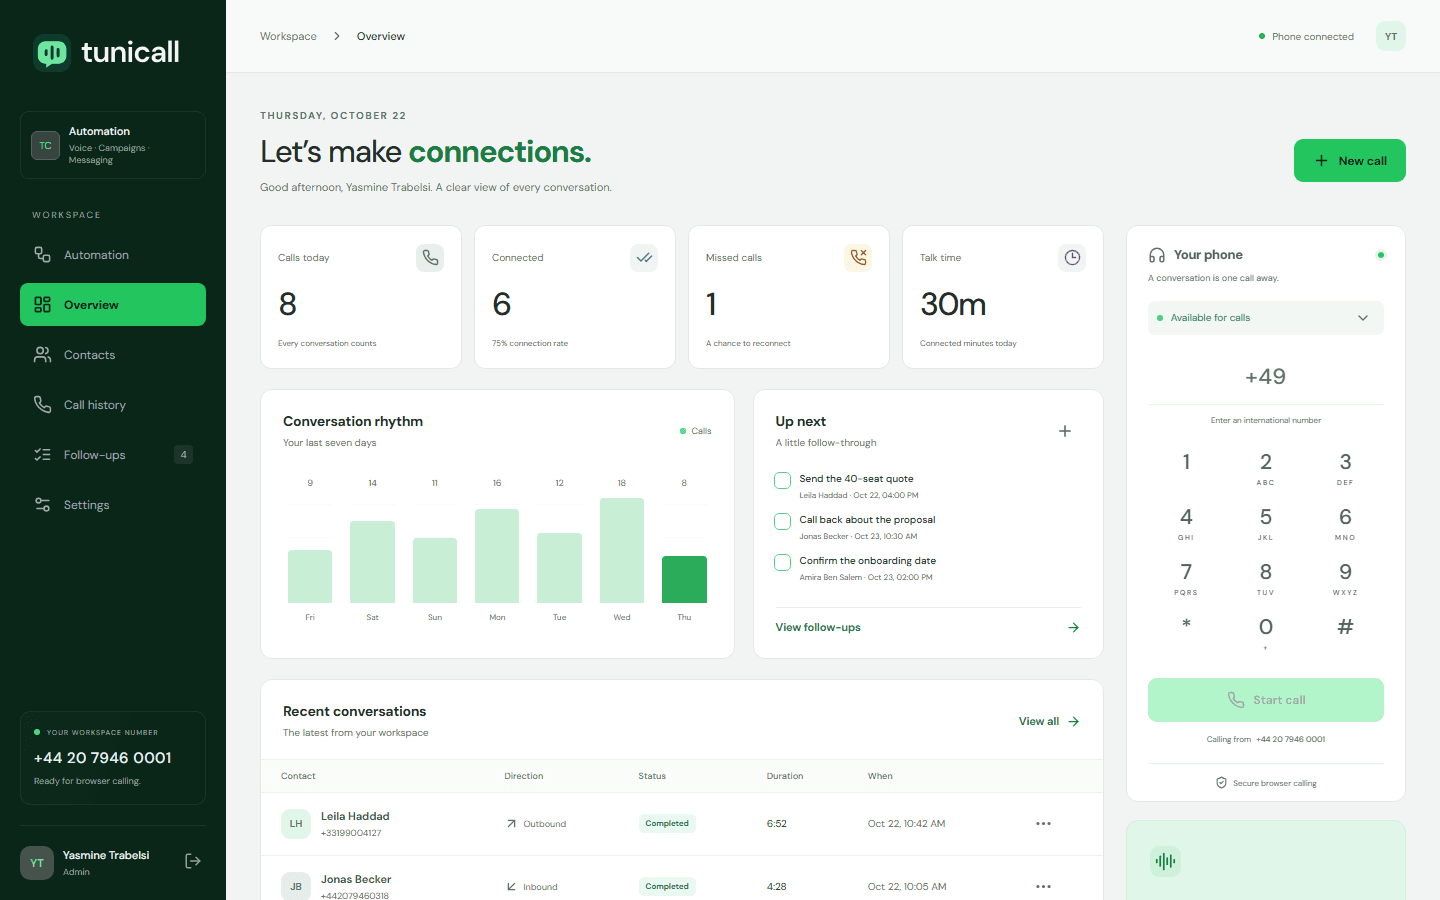Select Overview in the sidebar
The image size is (1440, 900).
[113, 305]
